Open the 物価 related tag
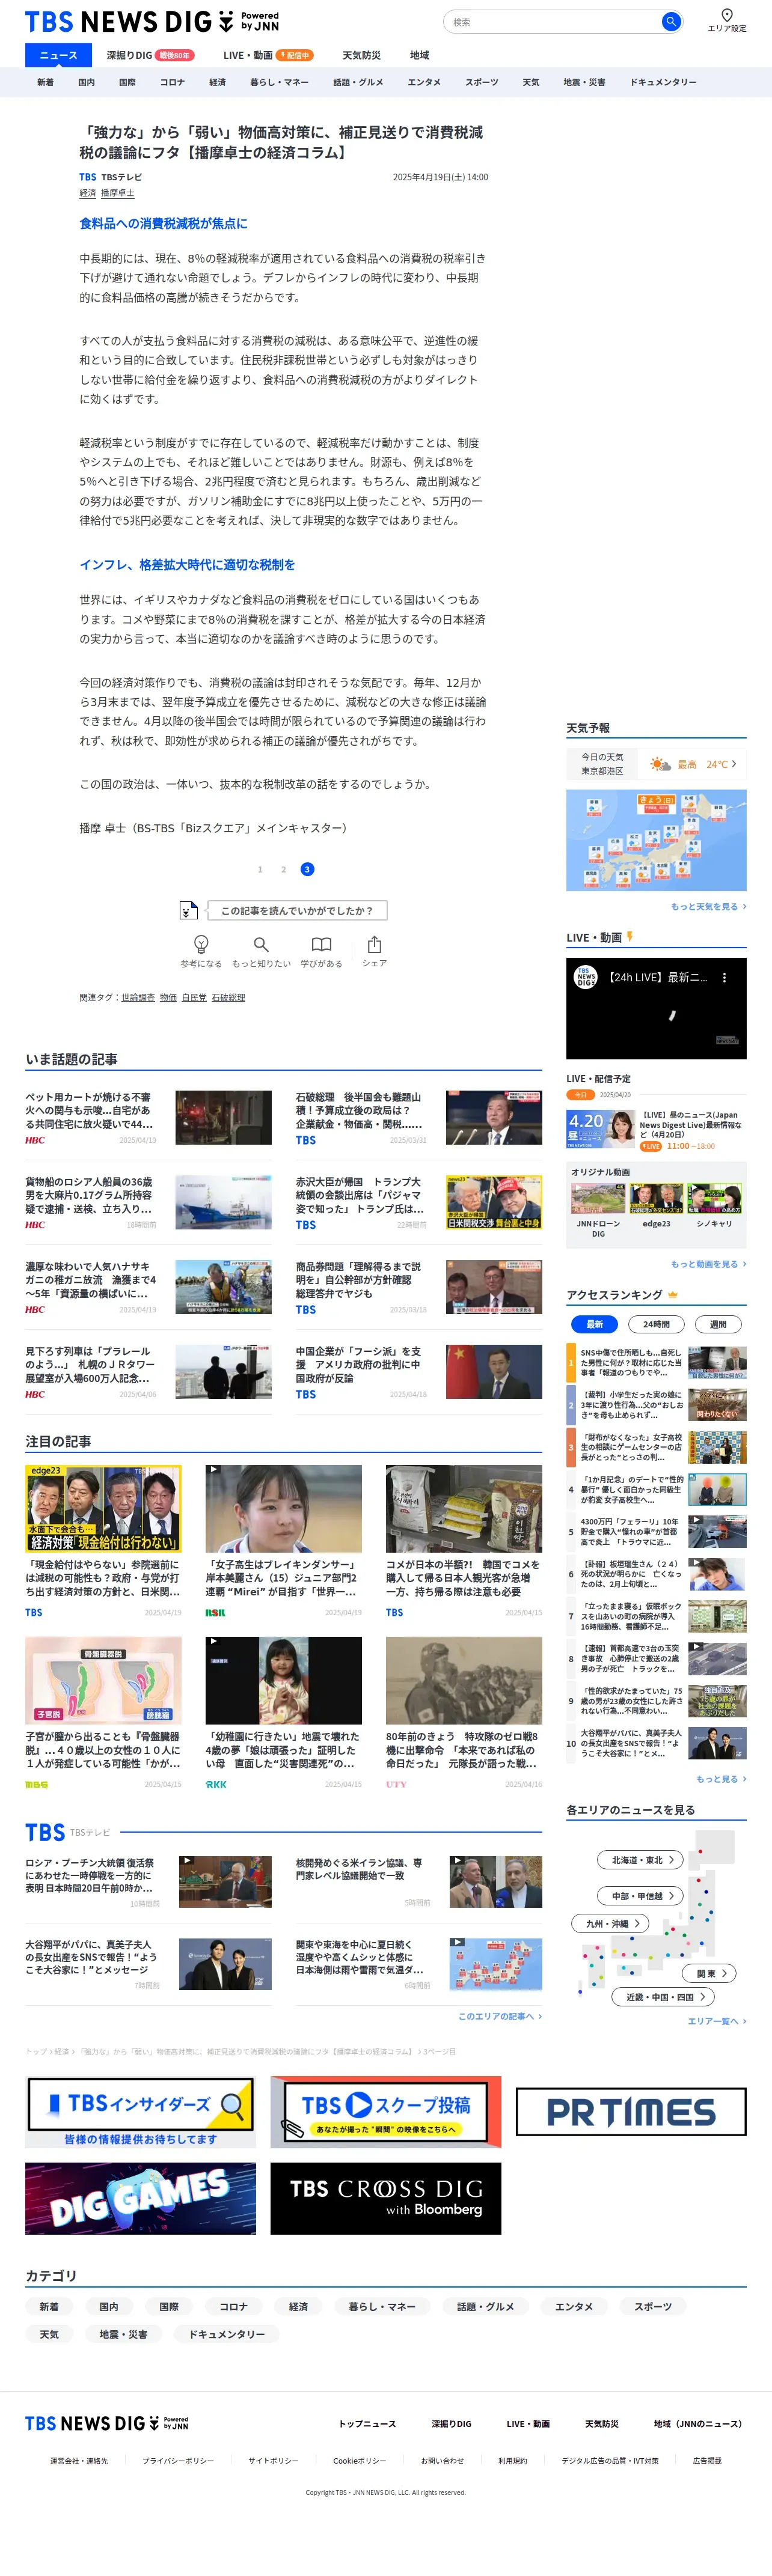Screen dimensions: 772x2576 coord(168,997)
